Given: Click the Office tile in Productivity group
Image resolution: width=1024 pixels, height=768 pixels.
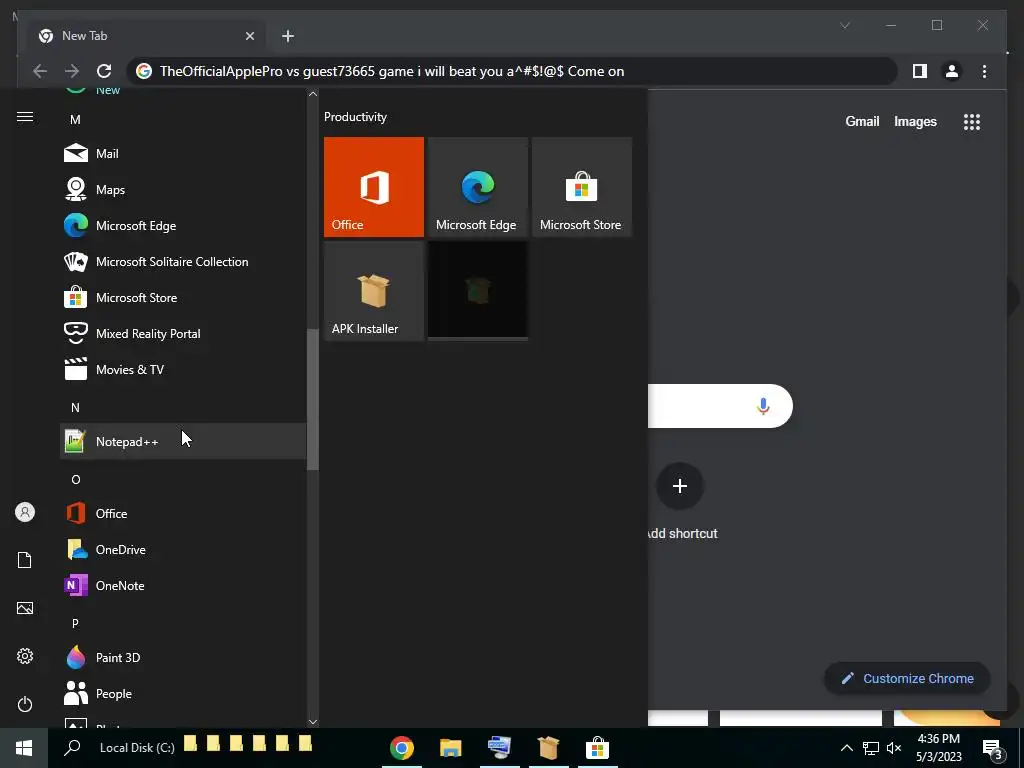Looking at the screenshot, I should (374, 187).
